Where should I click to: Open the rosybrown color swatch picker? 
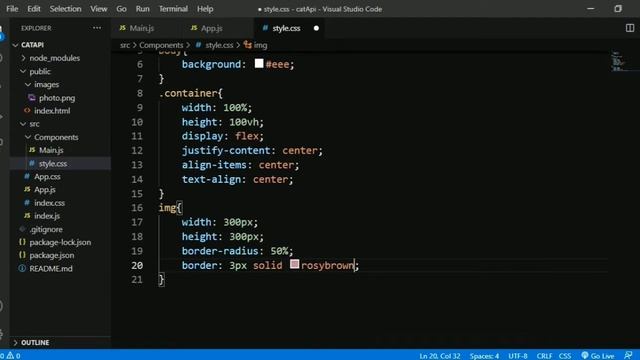point(294,264)
